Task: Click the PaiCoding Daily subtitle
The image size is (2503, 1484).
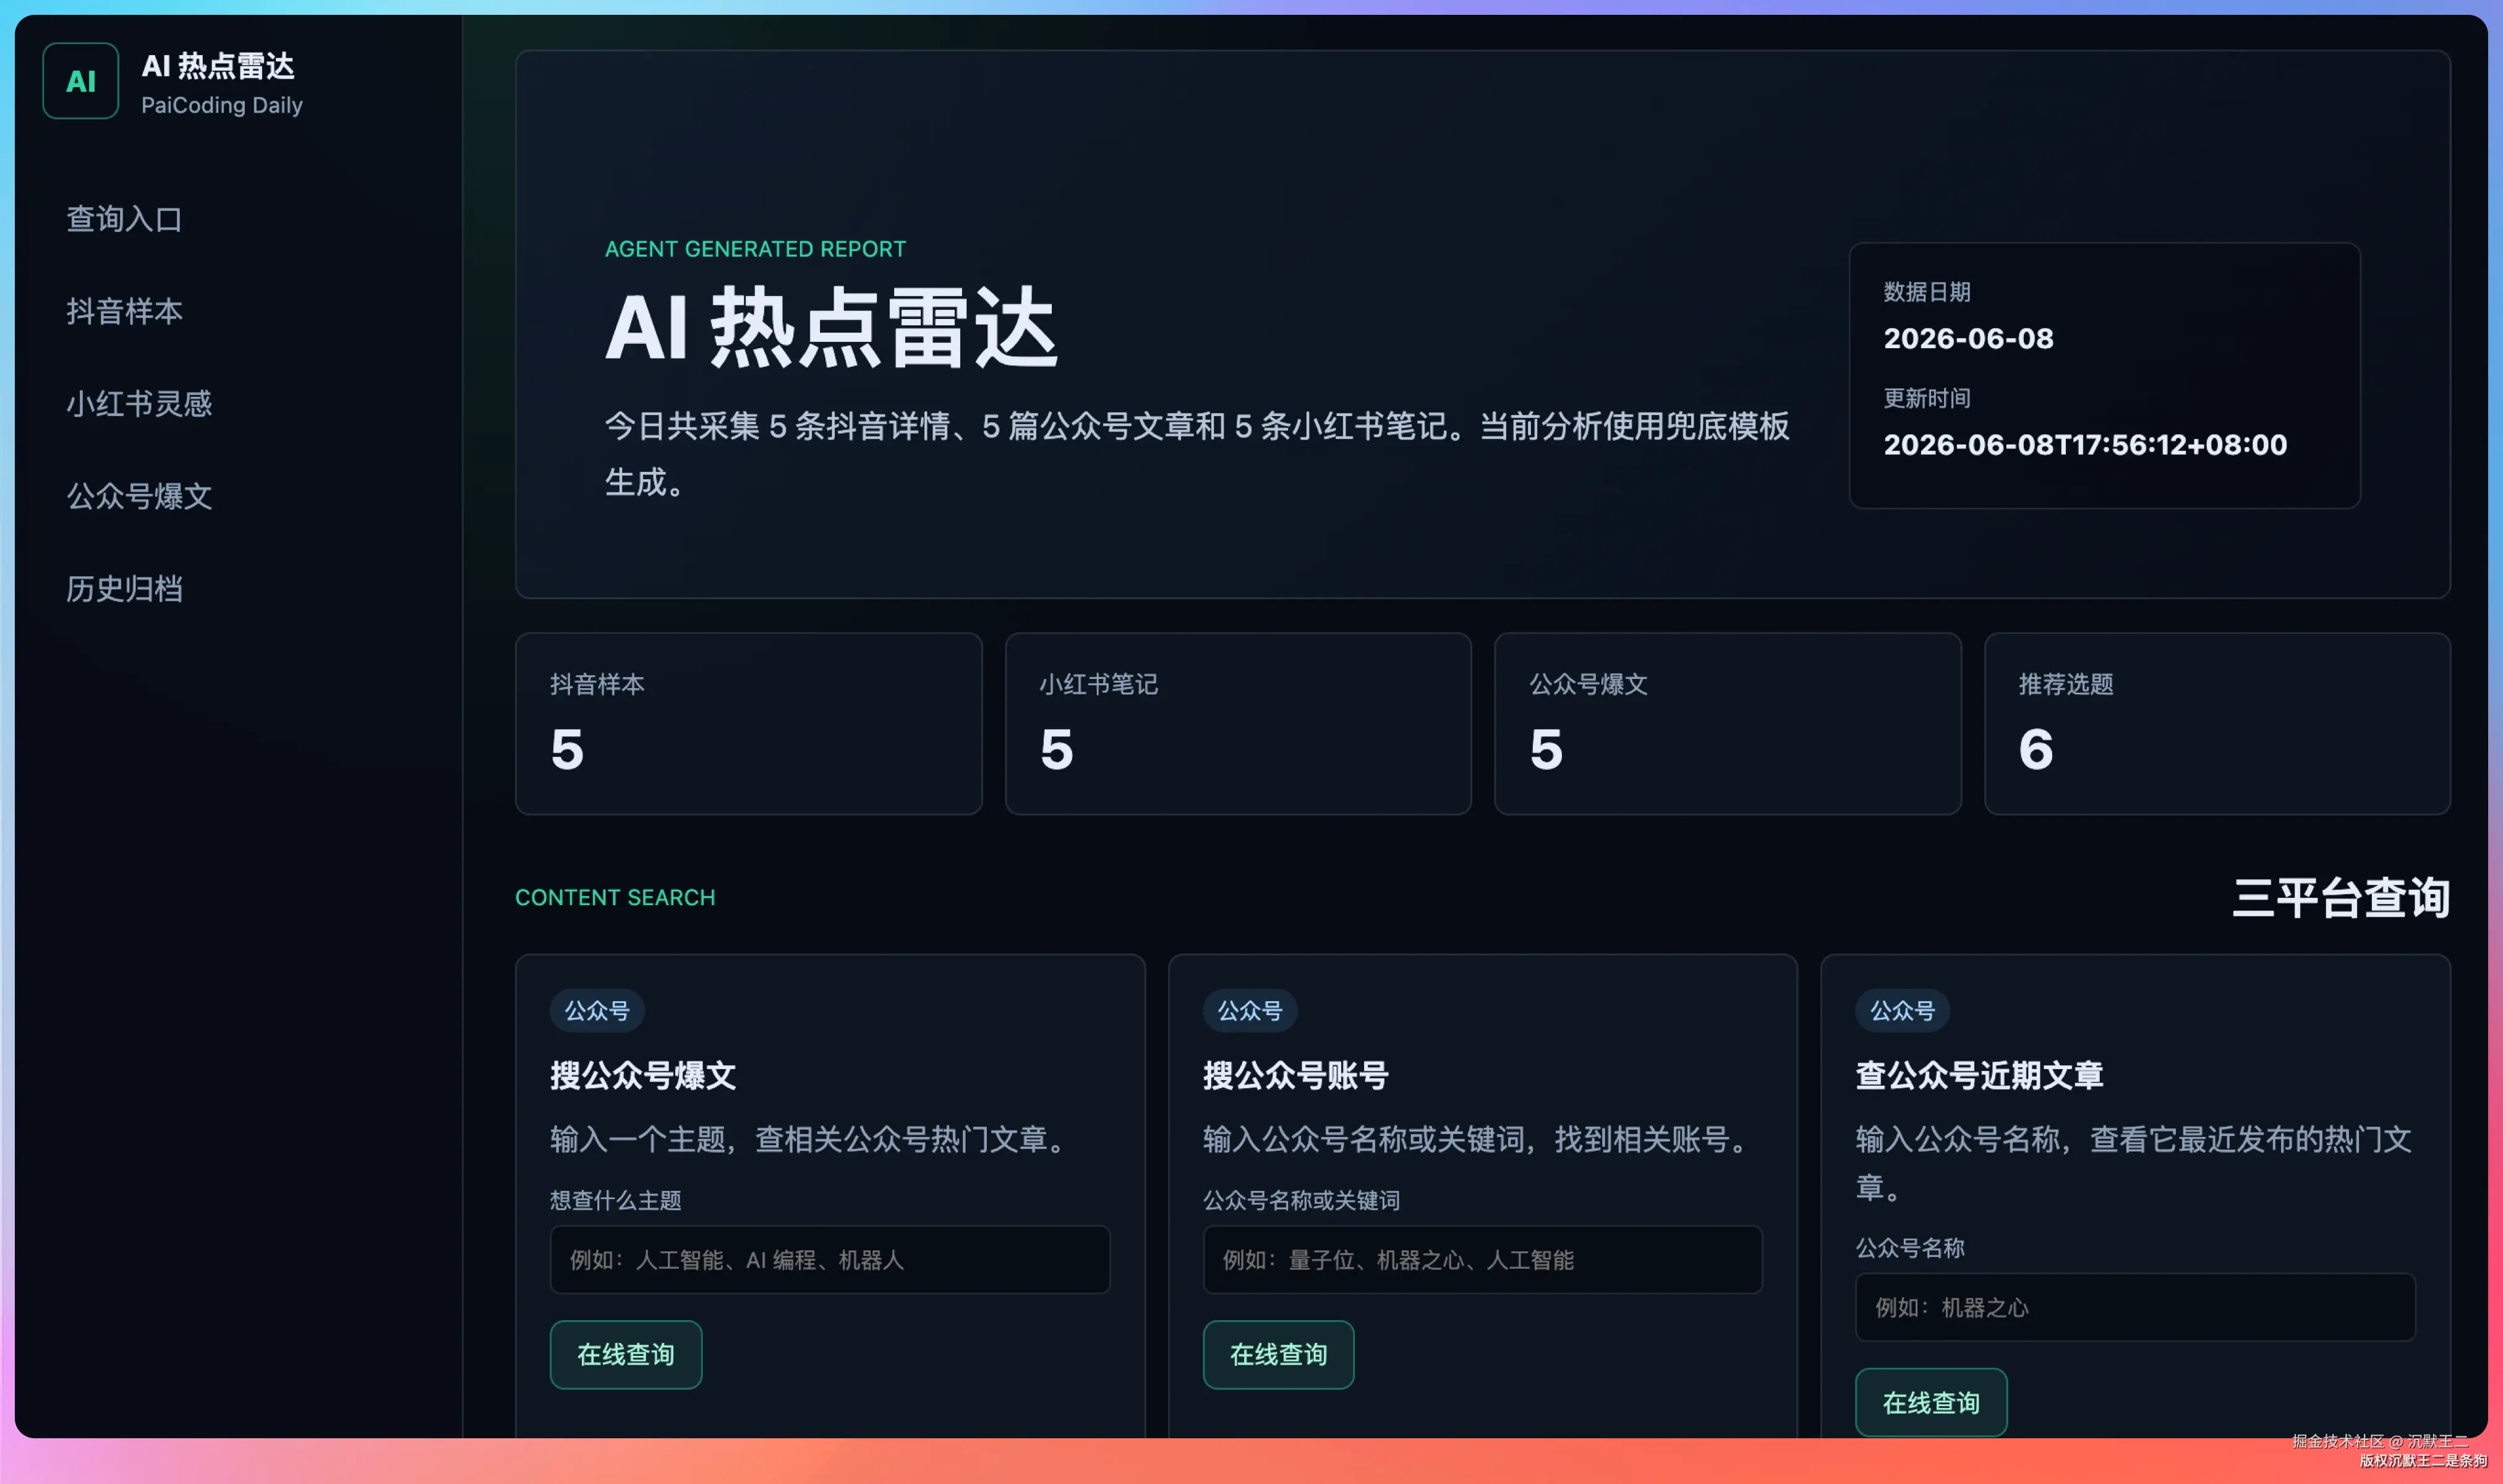Action: pyautogui.click(x=222, y=105)
